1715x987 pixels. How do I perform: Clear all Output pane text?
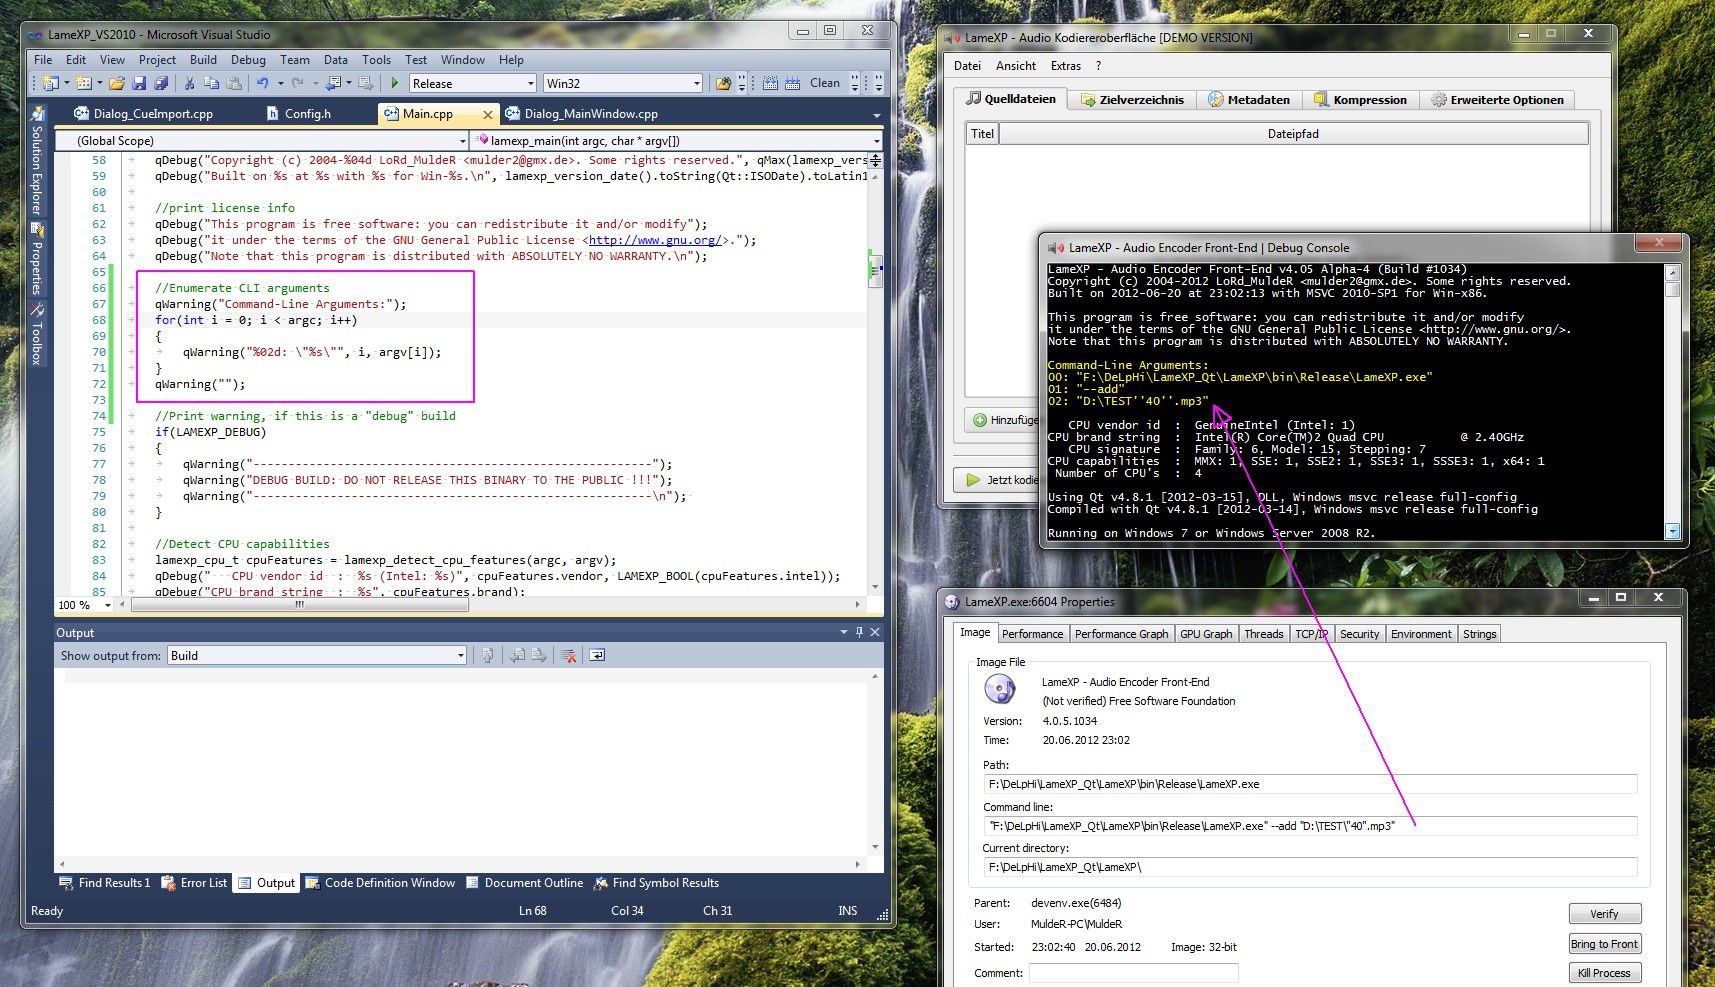click(x=568, y=655)
